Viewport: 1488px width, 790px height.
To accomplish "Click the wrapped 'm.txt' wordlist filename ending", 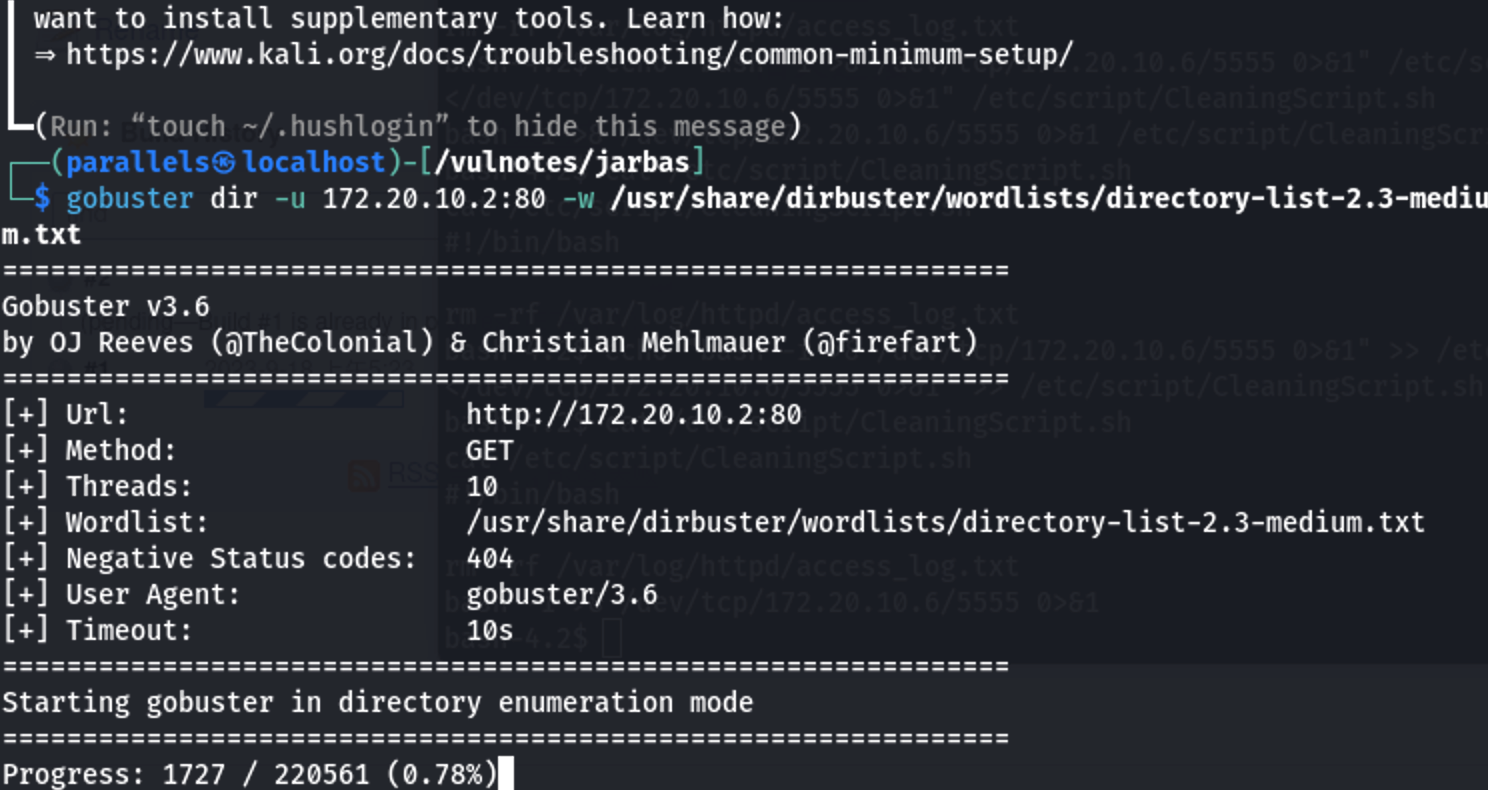I will click(x=41, y=234).
